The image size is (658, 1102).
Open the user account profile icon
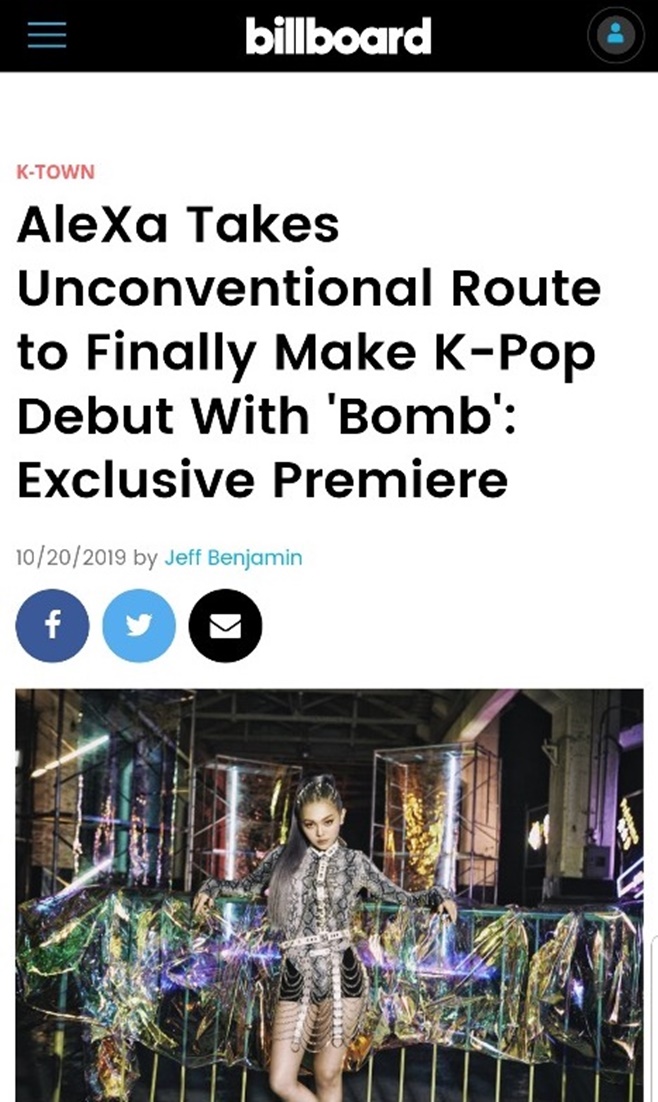pos(615,34)
